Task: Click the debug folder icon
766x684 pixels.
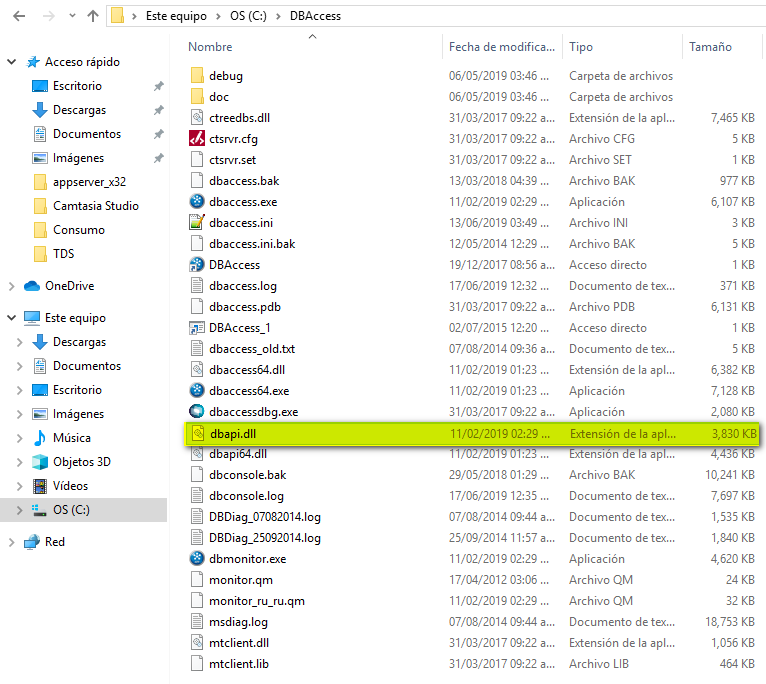Action: 197,76
